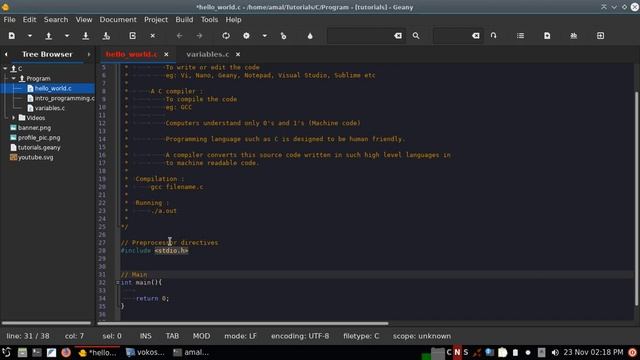Click the Reload file toolbar icon
Screen dimensions: 640x360
coord(133,36)
